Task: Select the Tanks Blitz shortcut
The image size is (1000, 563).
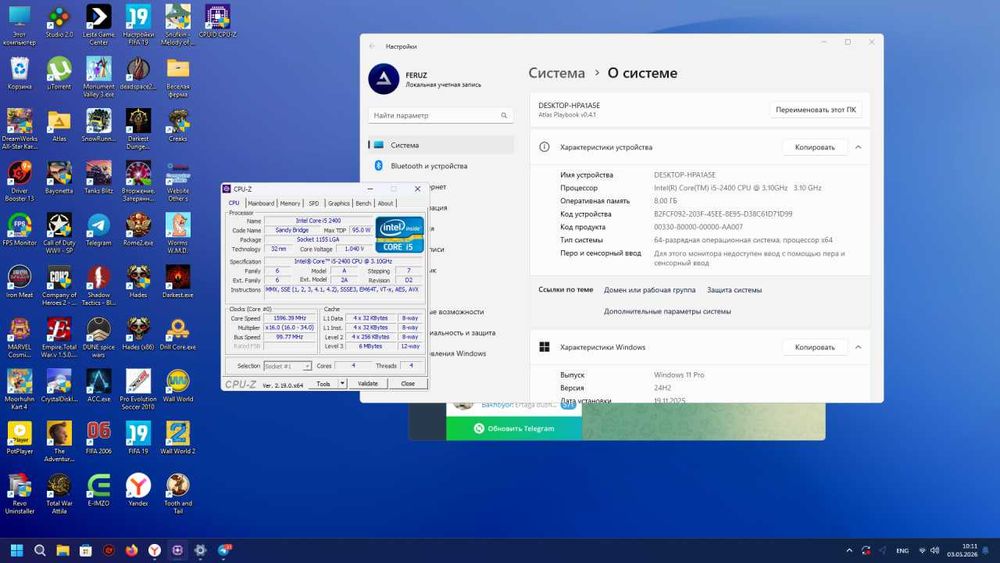Action: 98,178
